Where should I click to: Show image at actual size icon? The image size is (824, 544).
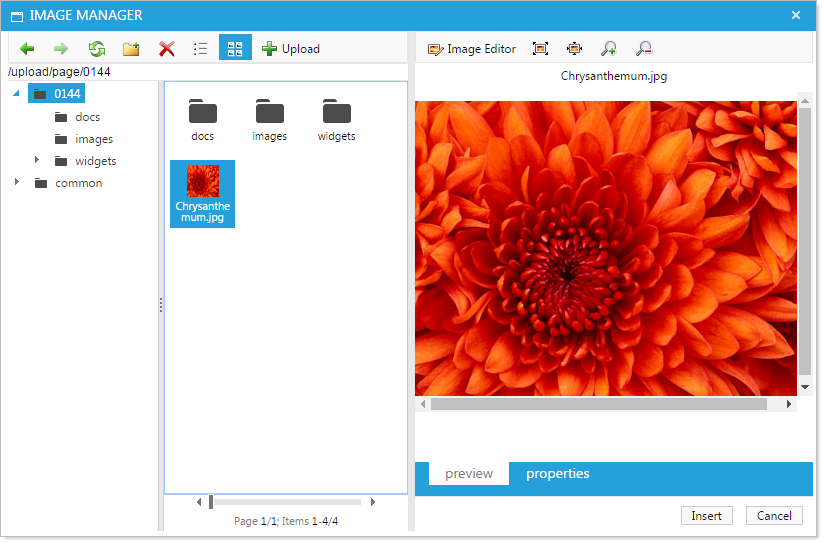point(574,49)
